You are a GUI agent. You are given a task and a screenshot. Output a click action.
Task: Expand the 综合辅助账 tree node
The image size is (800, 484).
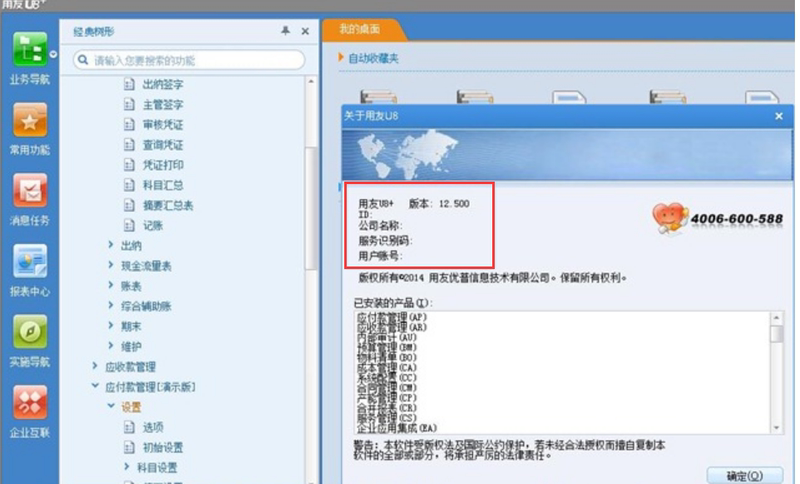[111, 305]
